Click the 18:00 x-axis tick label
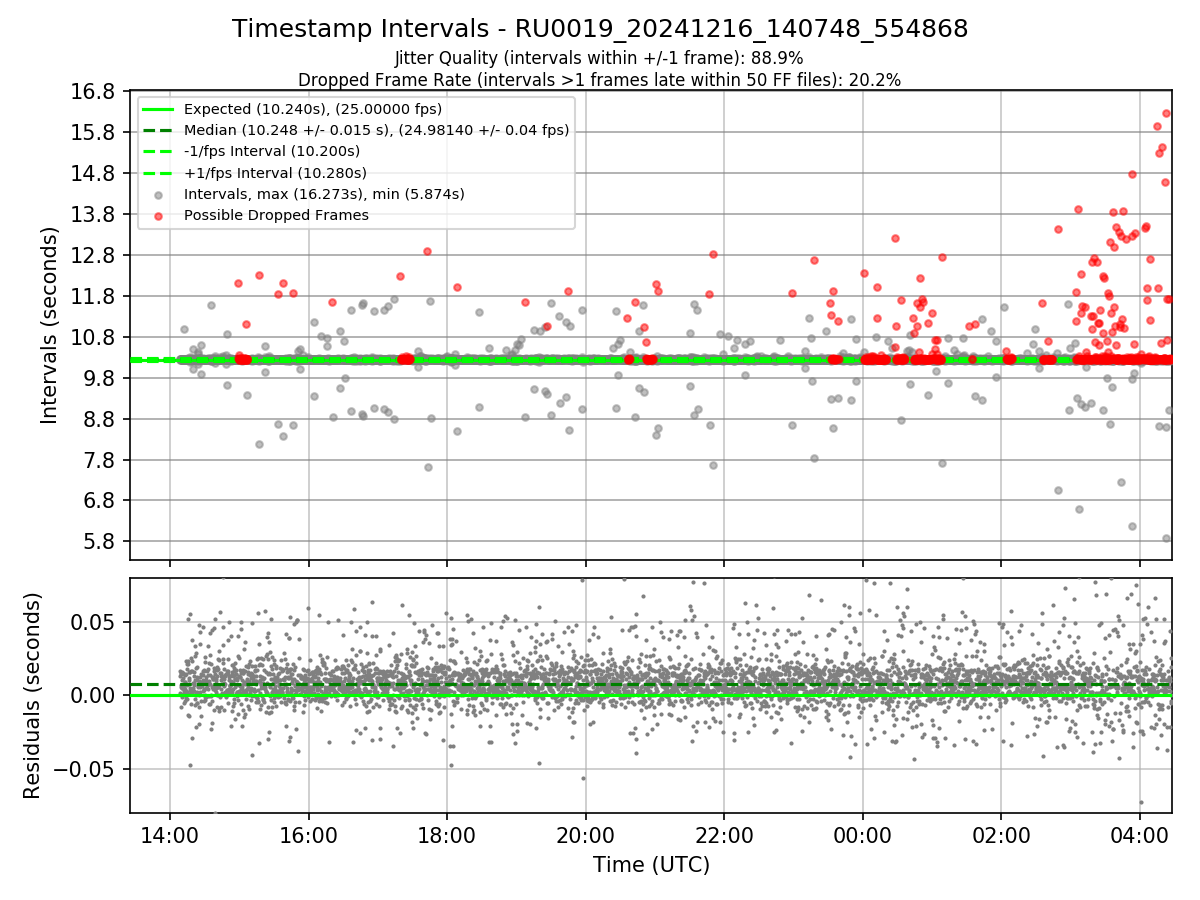Viewport: 1200px width, 900px height. coord(447,834)
